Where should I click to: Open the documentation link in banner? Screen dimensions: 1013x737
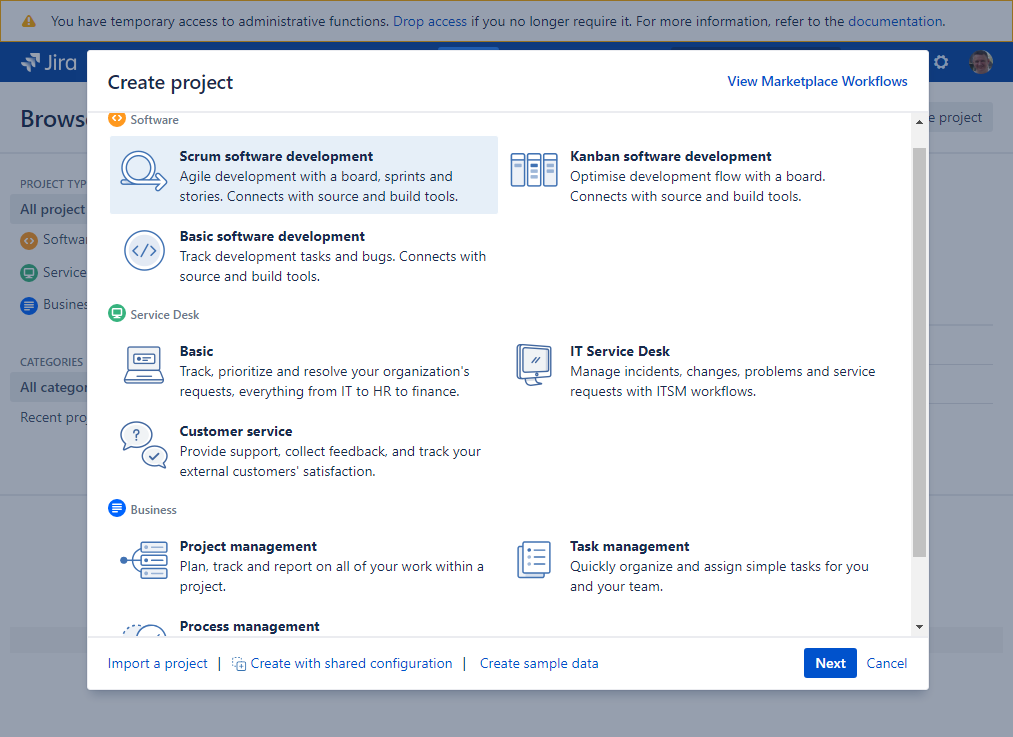click(895, 21)
